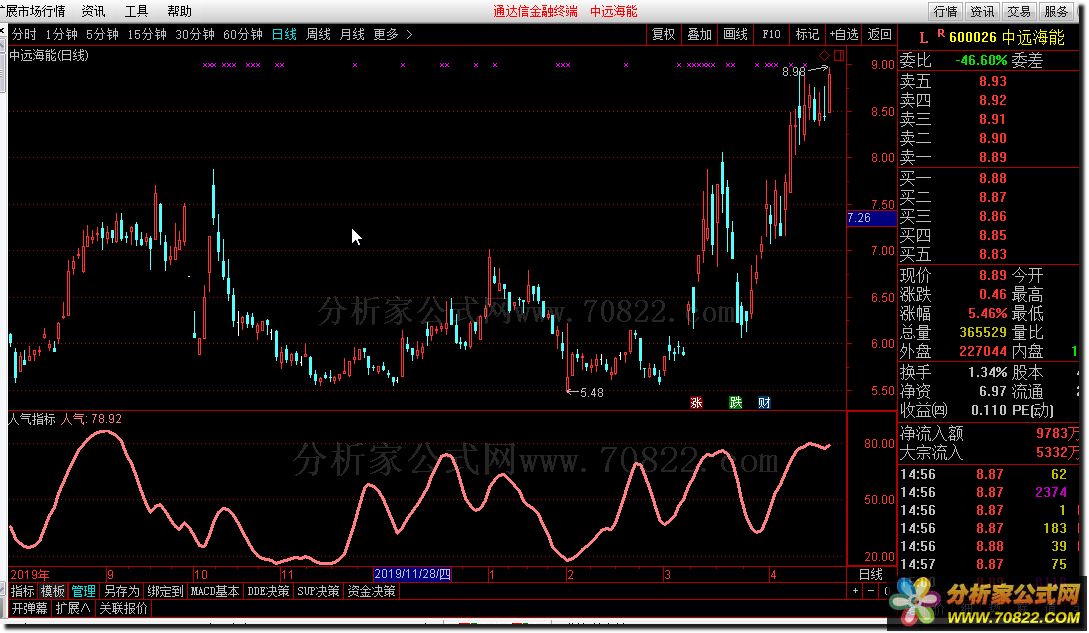
Task: Click the 净流入额 9783万 row
Action: pyautogui.click(x=989, y=434)
